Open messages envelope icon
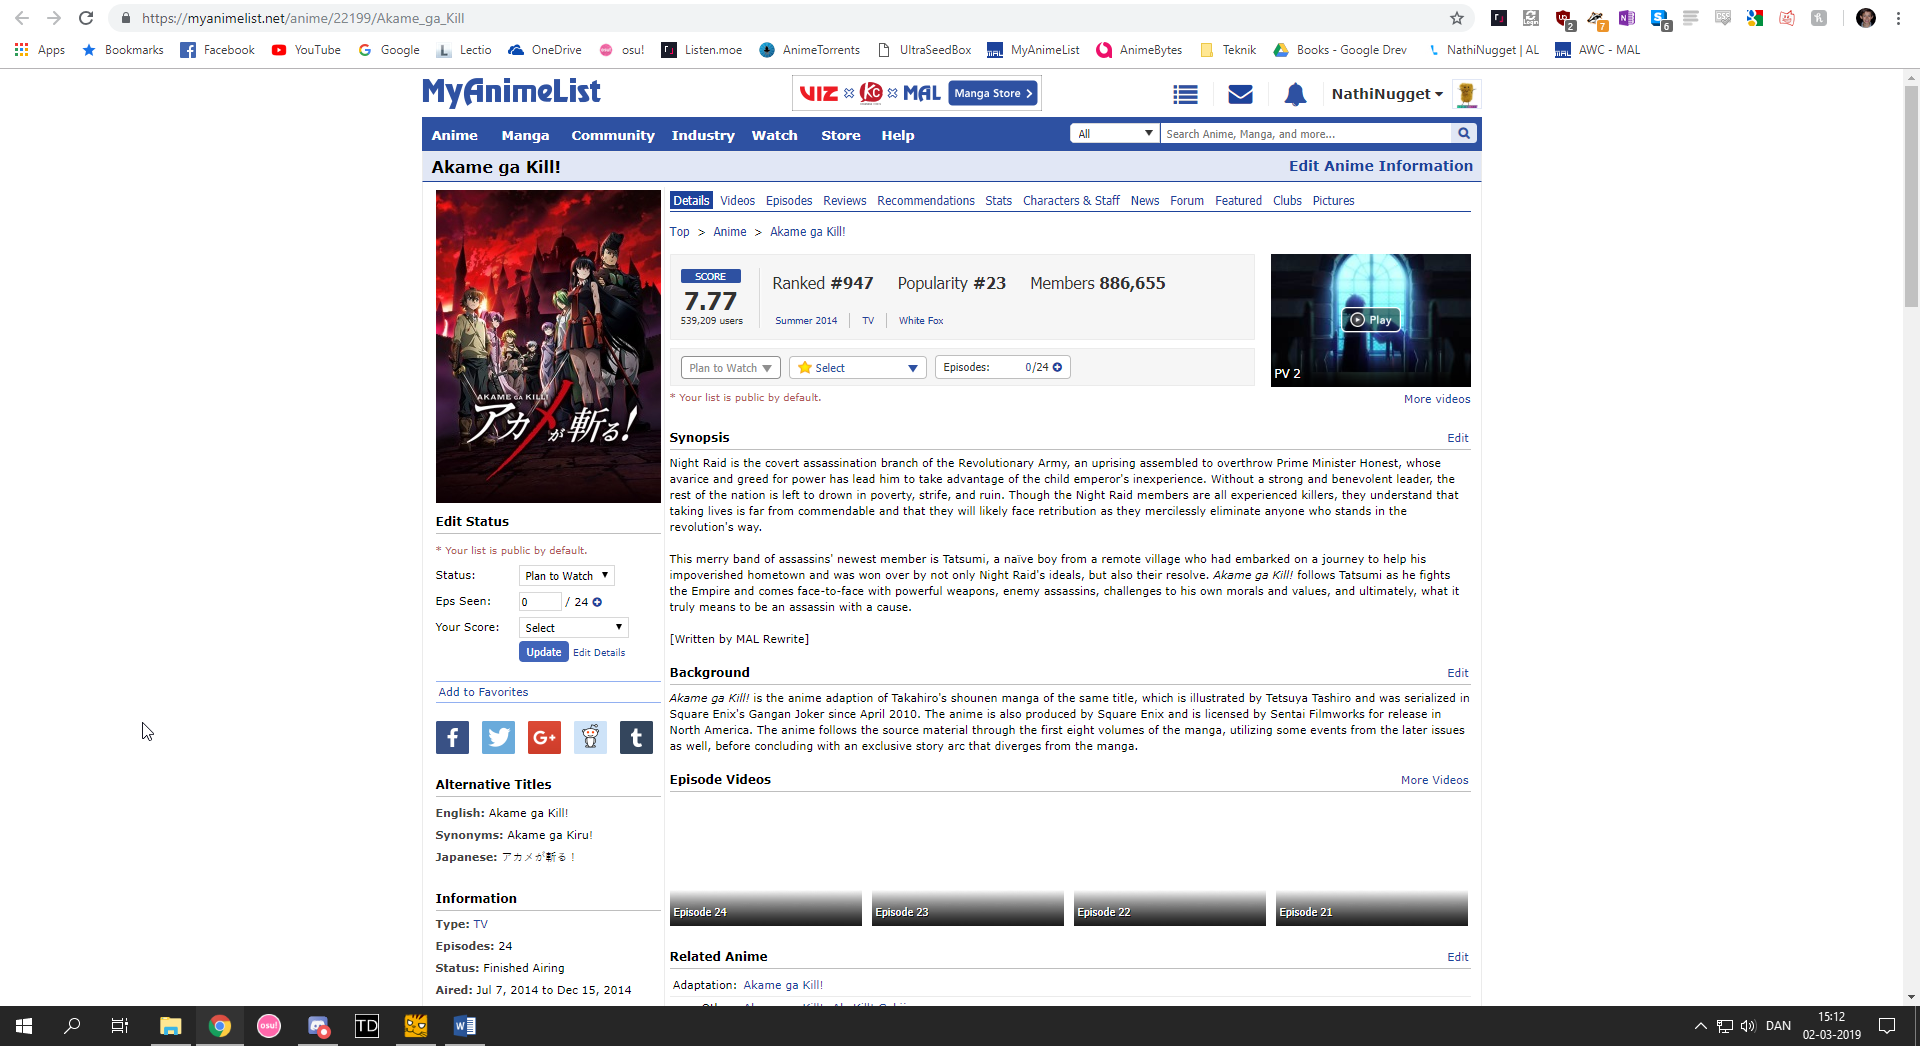This screenshot has width=1920, height=1046. tap(1240, 94)
